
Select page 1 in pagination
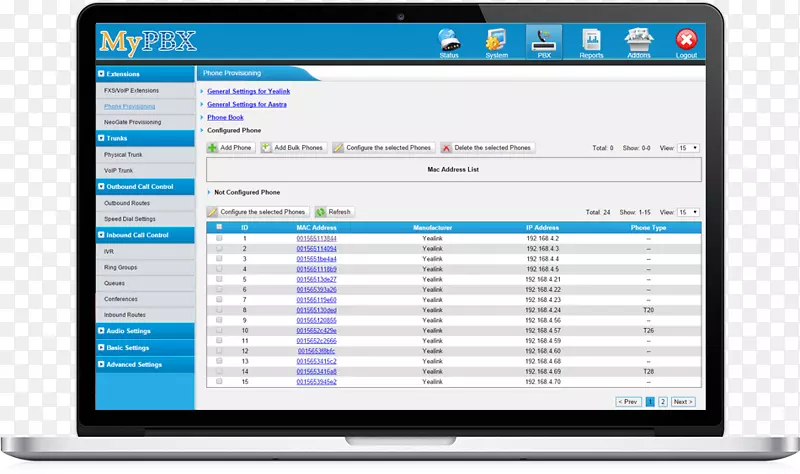click(650, 402)
